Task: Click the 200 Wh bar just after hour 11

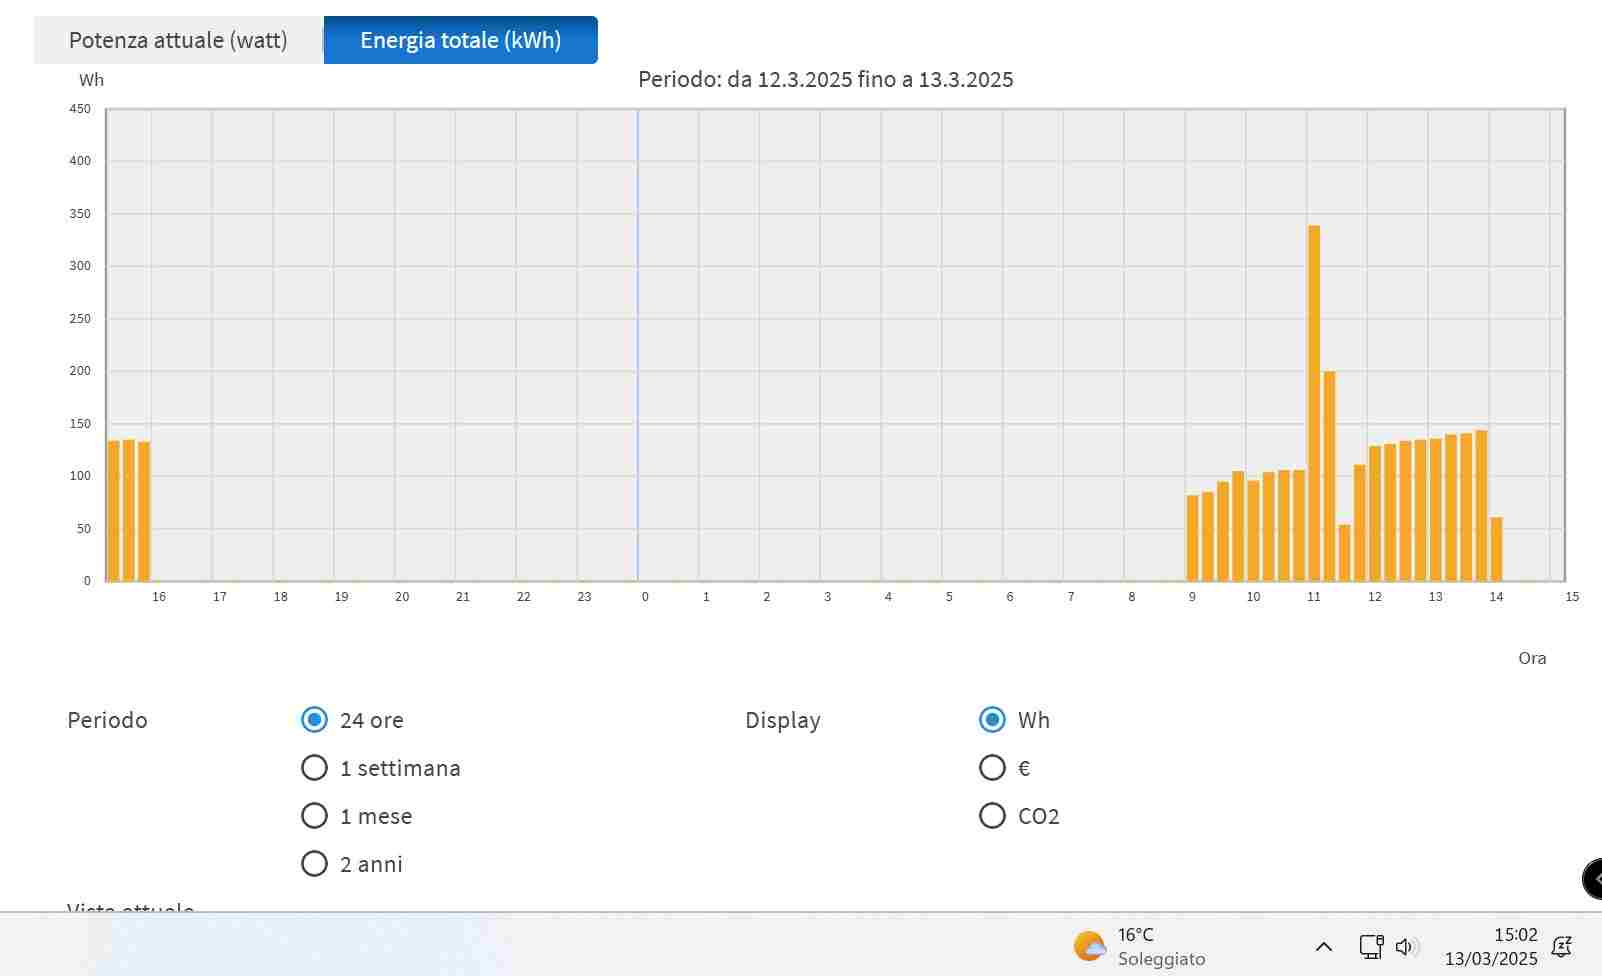Action: click(1329, 475)
